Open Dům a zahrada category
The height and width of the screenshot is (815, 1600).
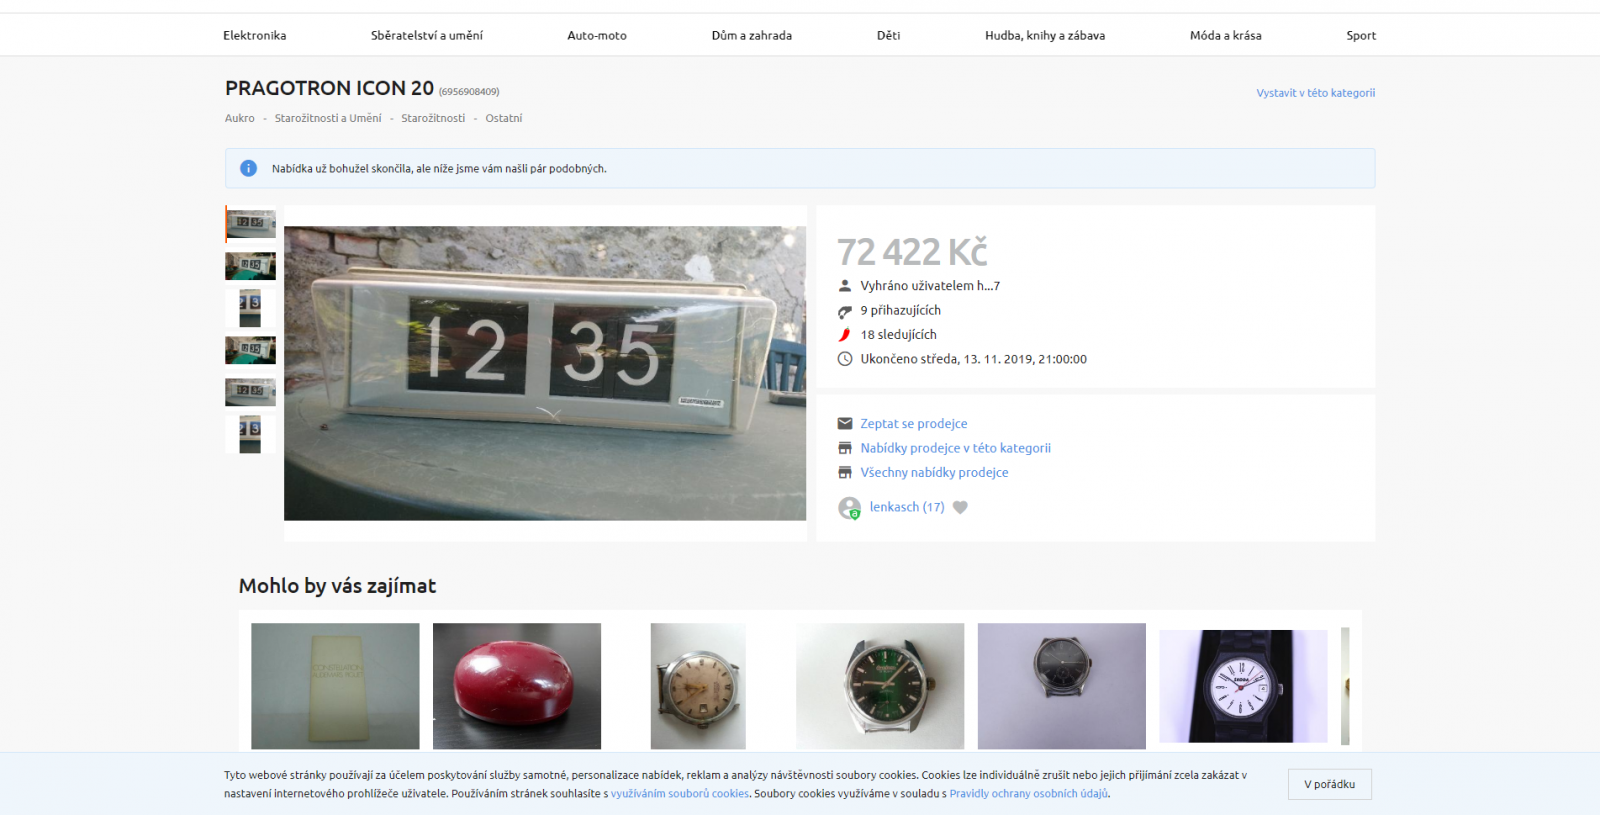coord(751,35)
